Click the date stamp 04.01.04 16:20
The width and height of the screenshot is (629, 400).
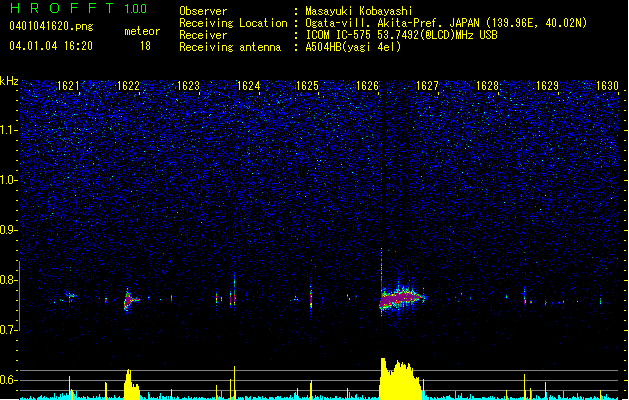(x=51, y=46)
